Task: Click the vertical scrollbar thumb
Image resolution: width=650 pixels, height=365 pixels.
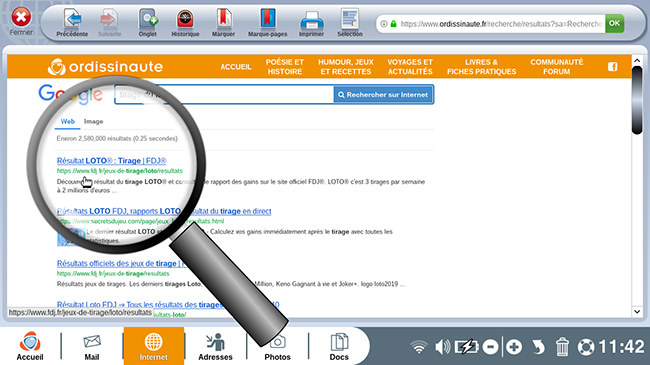Action: pos(637,100)
